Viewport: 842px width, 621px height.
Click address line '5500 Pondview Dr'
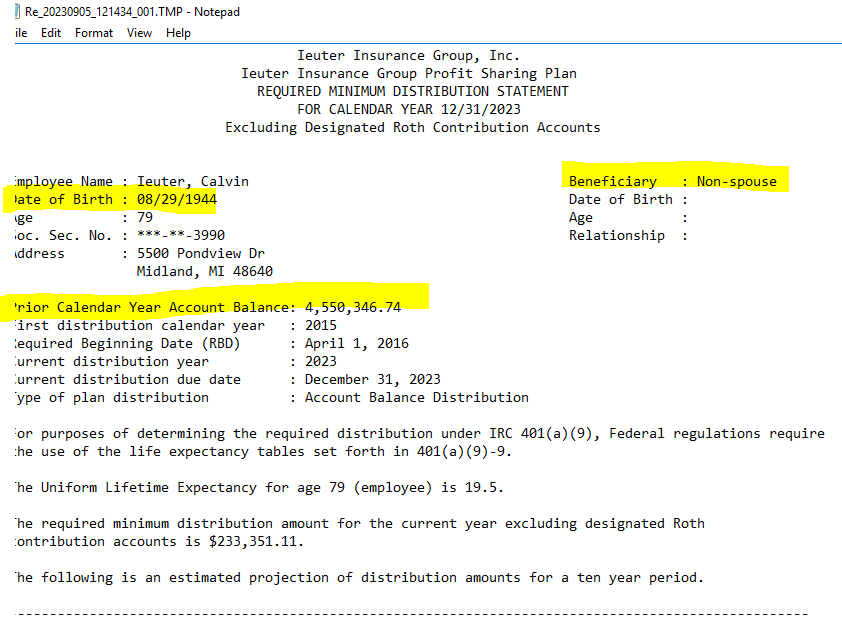(201, 253)
